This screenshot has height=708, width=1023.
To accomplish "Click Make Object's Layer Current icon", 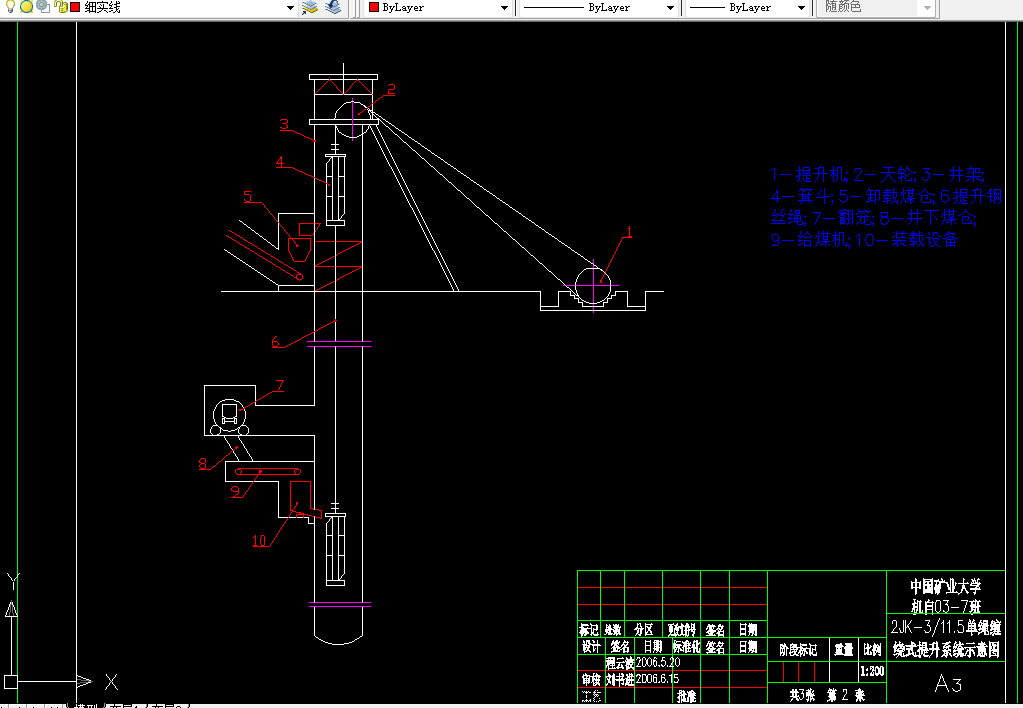I will coord(310,7).
